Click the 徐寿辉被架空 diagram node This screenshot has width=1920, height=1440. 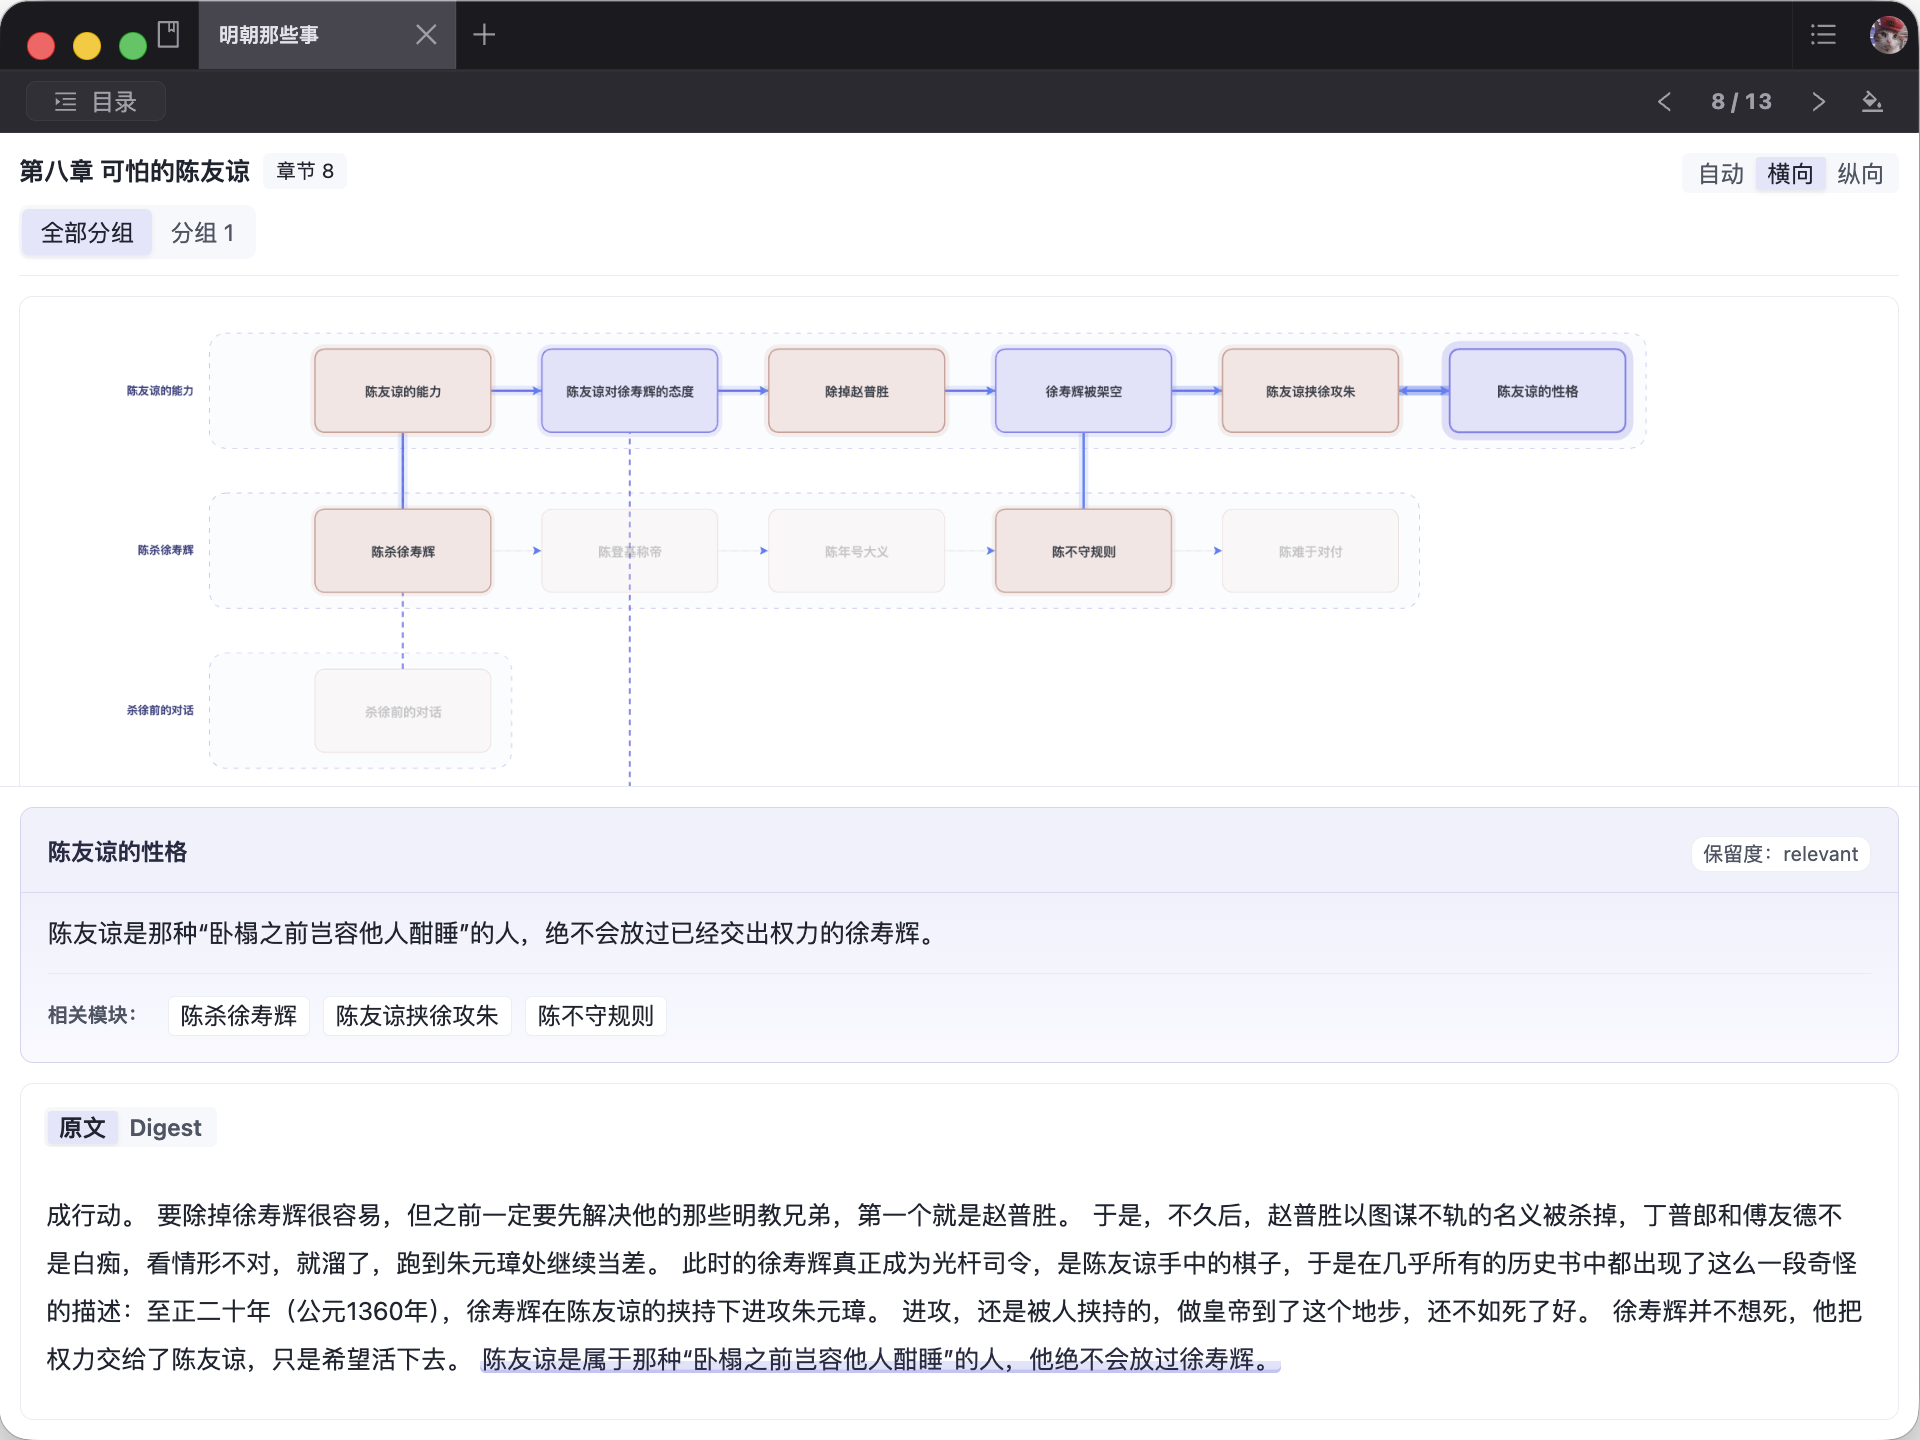pos(1083,391)
